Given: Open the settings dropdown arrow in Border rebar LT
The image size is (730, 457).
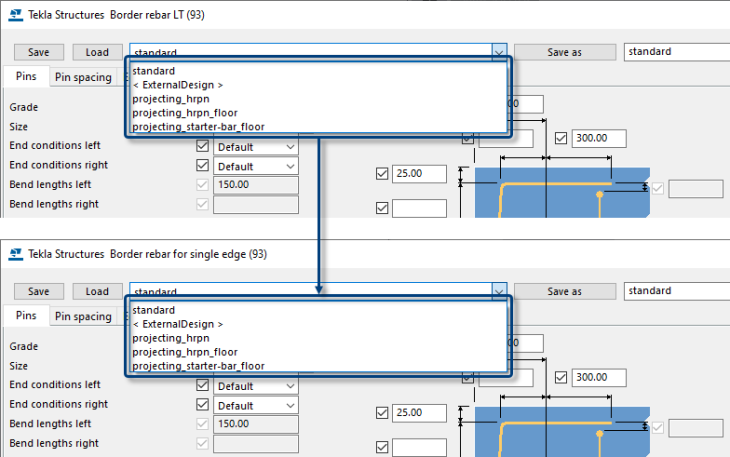Looking at the screenshot, I should (499, 52).
